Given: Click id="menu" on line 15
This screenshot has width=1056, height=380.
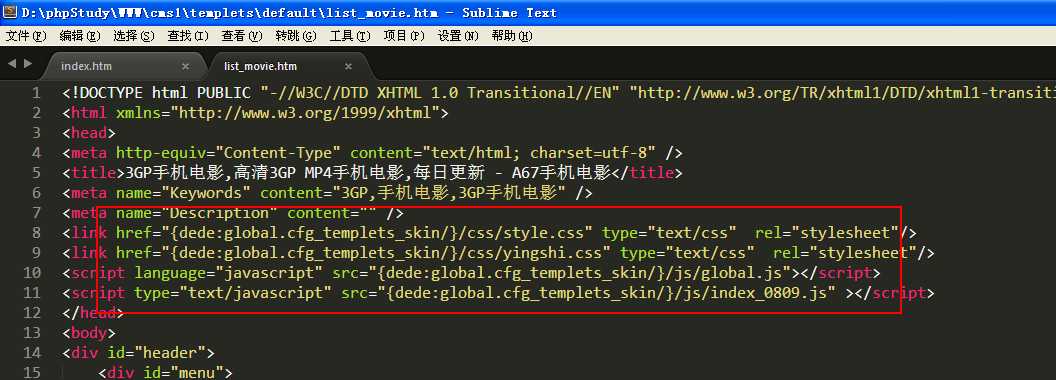Looking at the screenshot, I should point(183,373).
